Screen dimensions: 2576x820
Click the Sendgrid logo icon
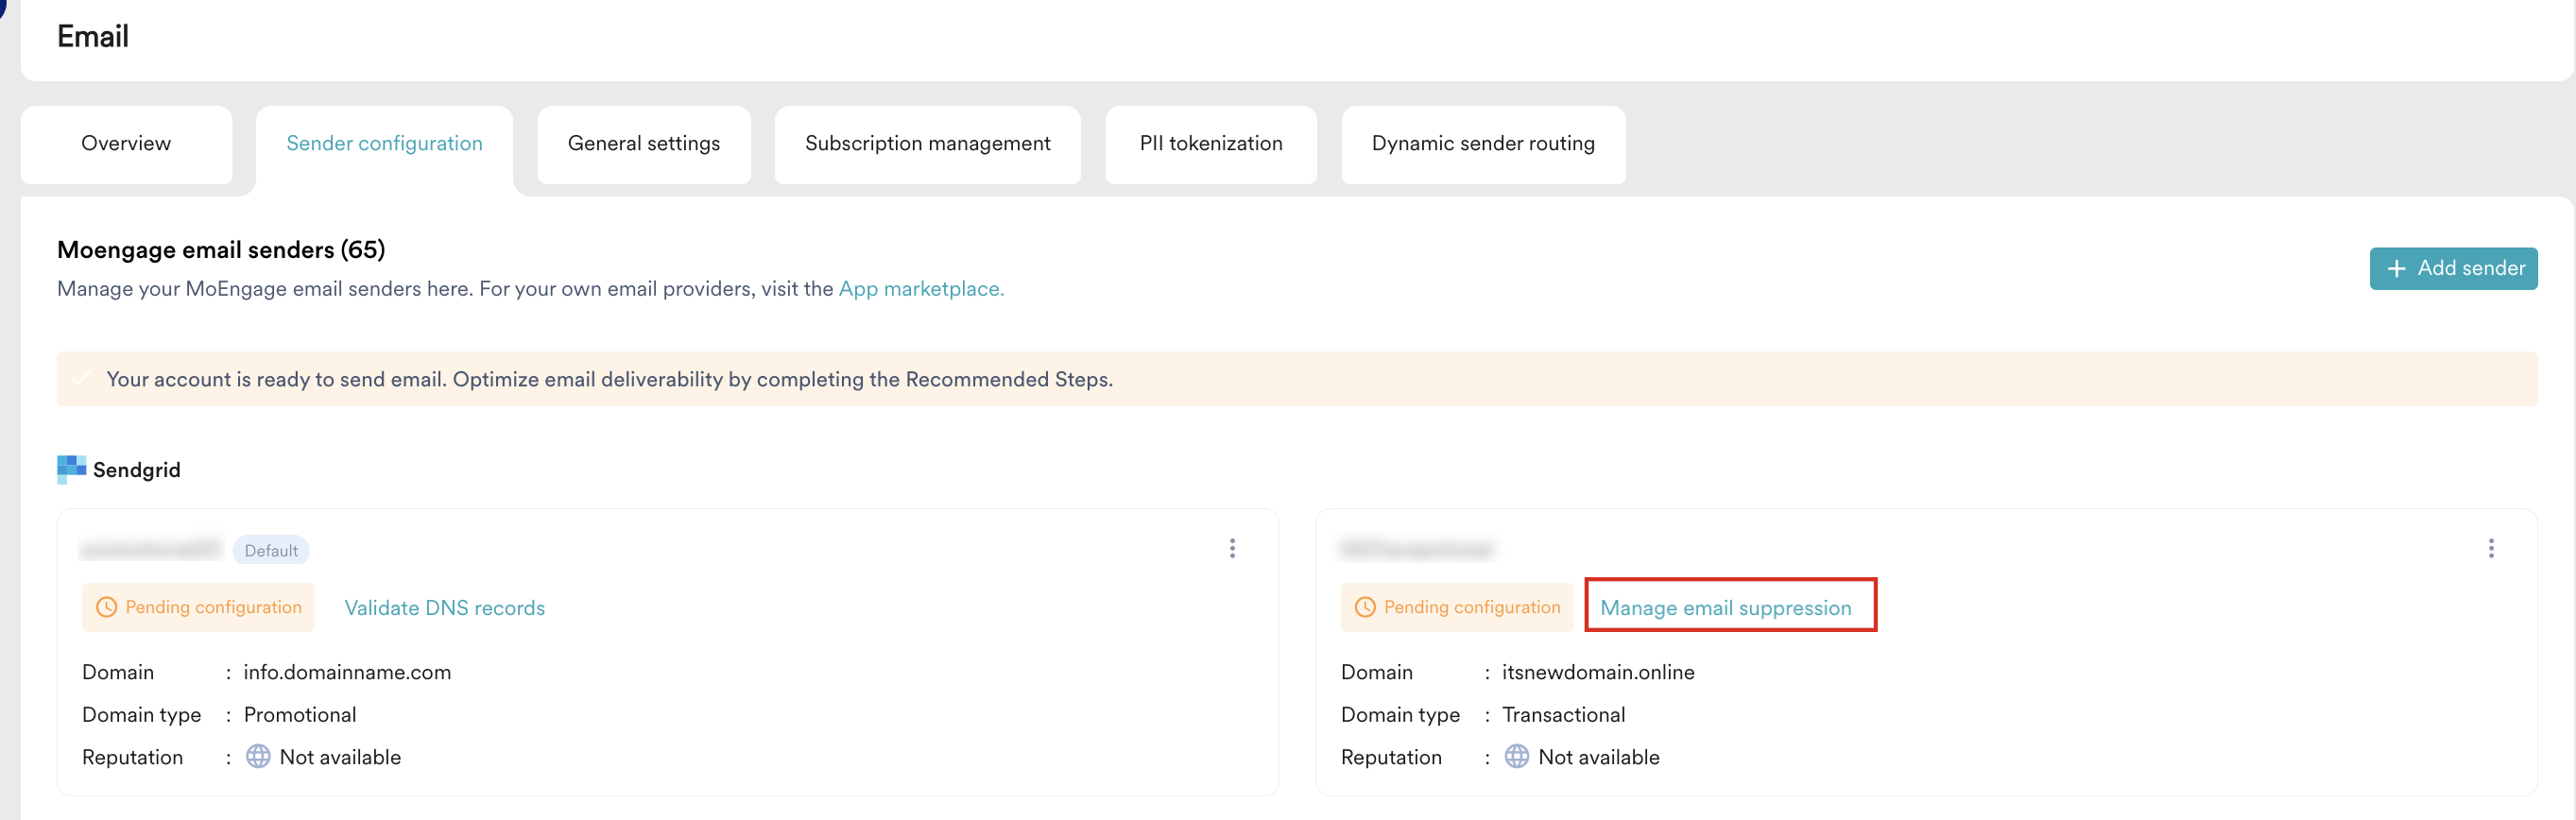point(71,469)
